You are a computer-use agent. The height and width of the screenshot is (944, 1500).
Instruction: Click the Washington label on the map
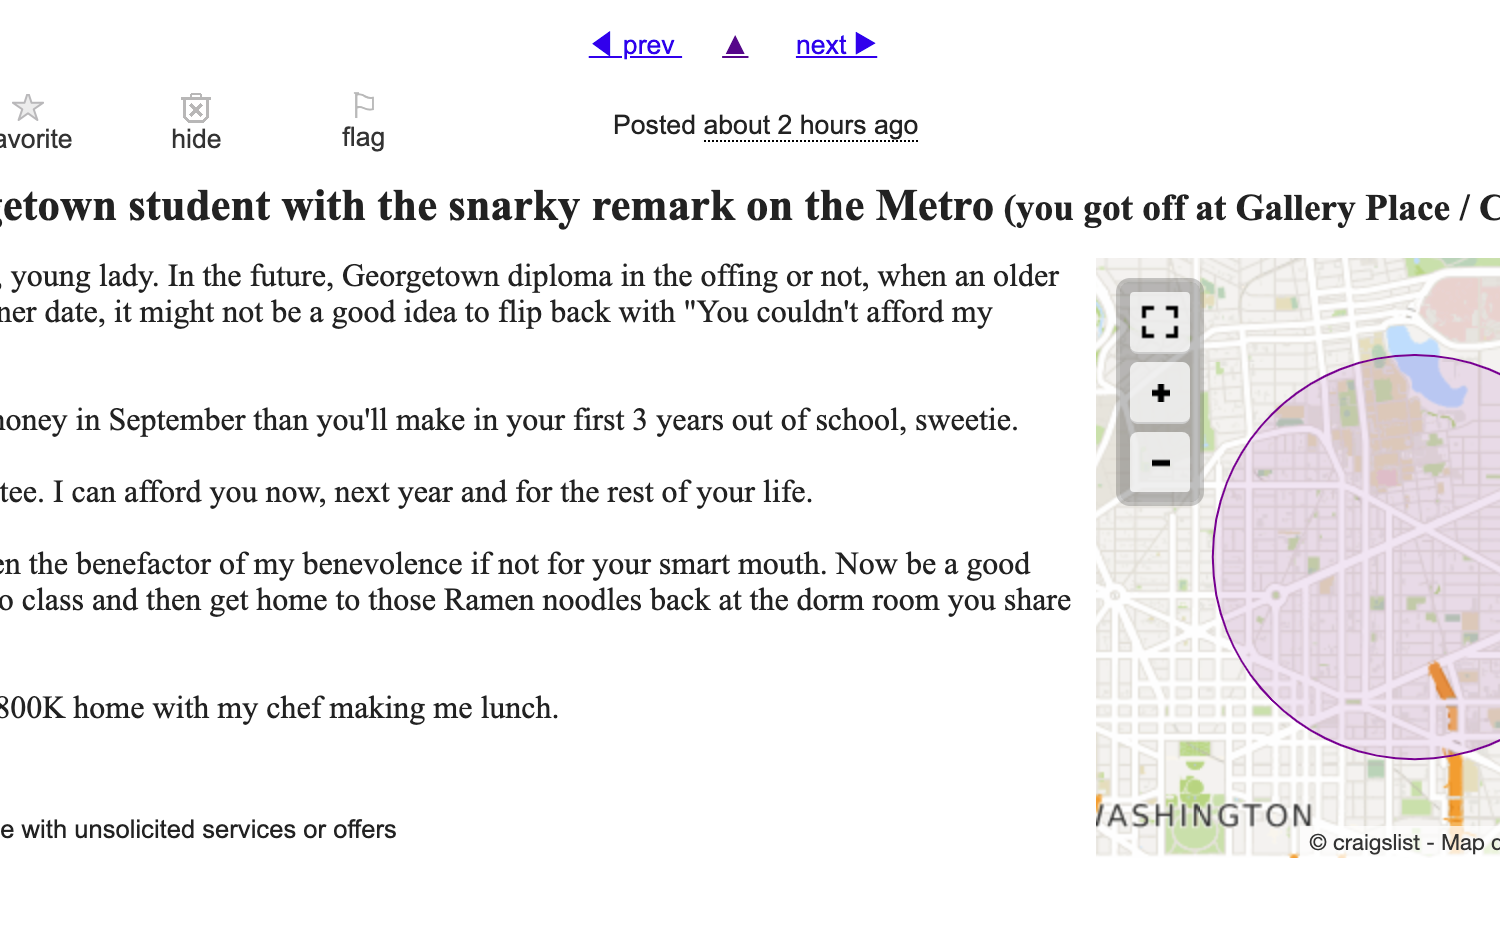(x=1205, y=816)
